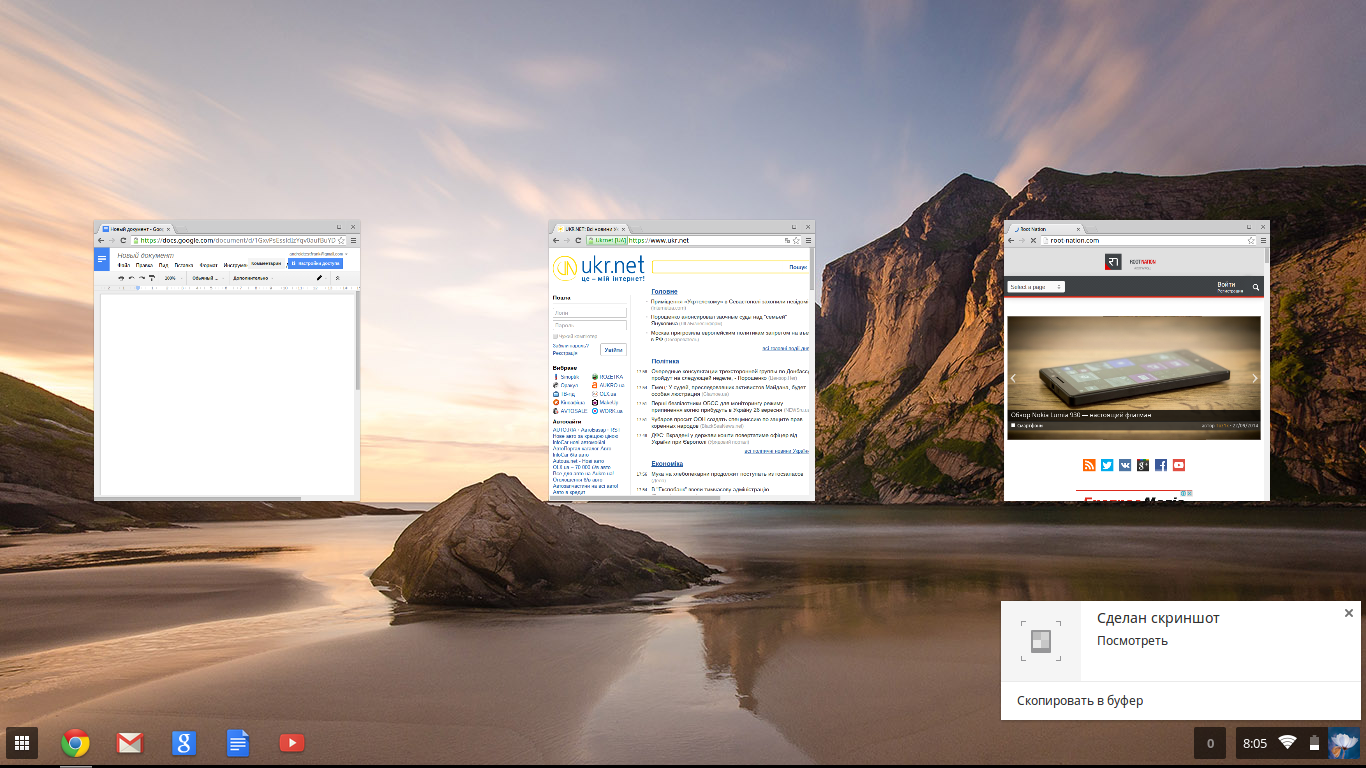Open Gmail from the shelf

[129, 743]
